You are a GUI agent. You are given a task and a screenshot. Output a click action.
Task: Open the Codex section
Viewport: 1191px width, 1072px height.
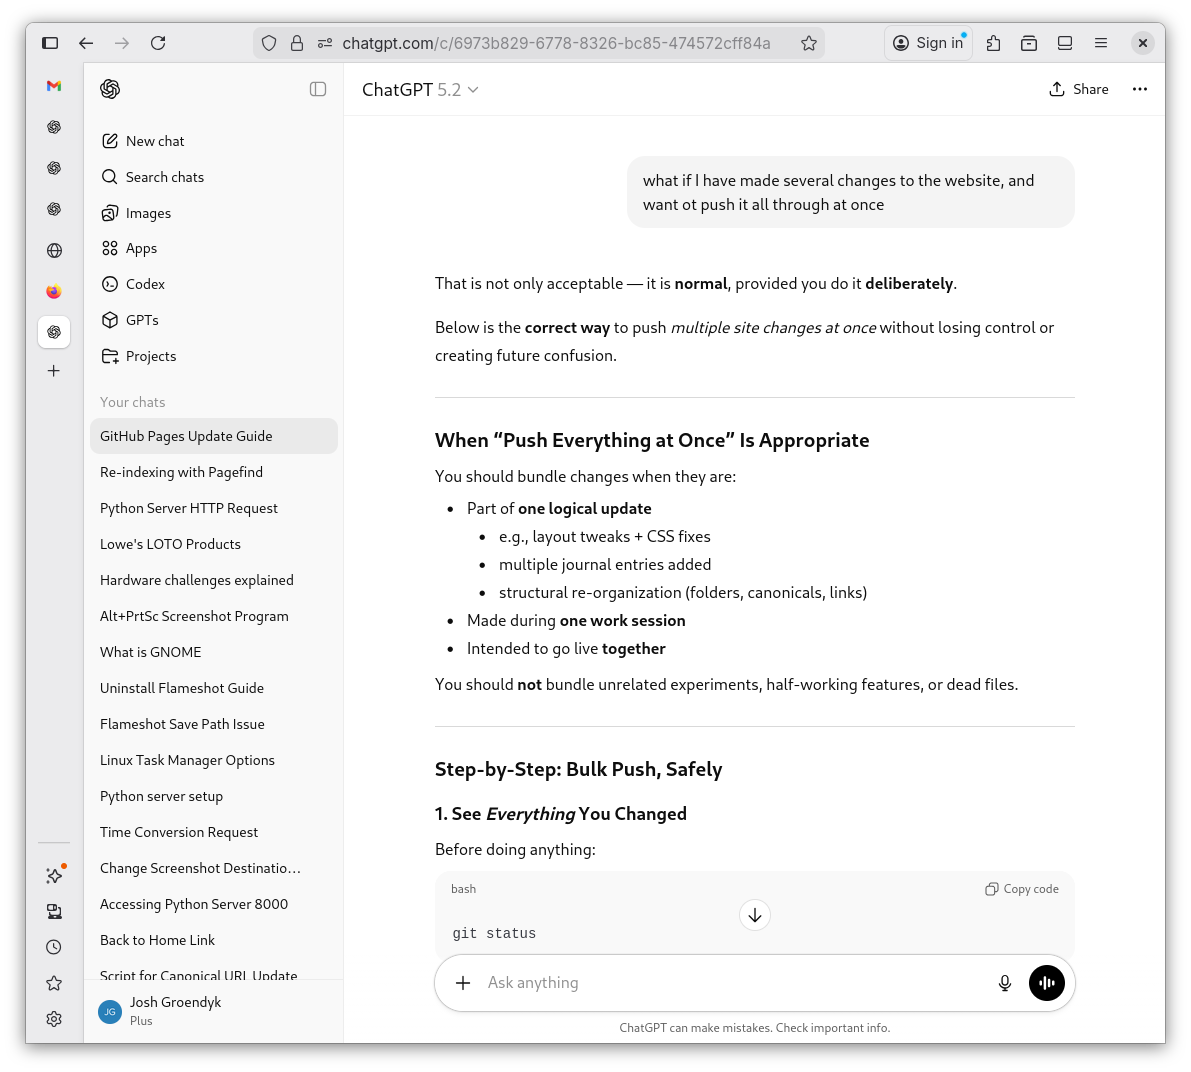click(x=145, y=284)
